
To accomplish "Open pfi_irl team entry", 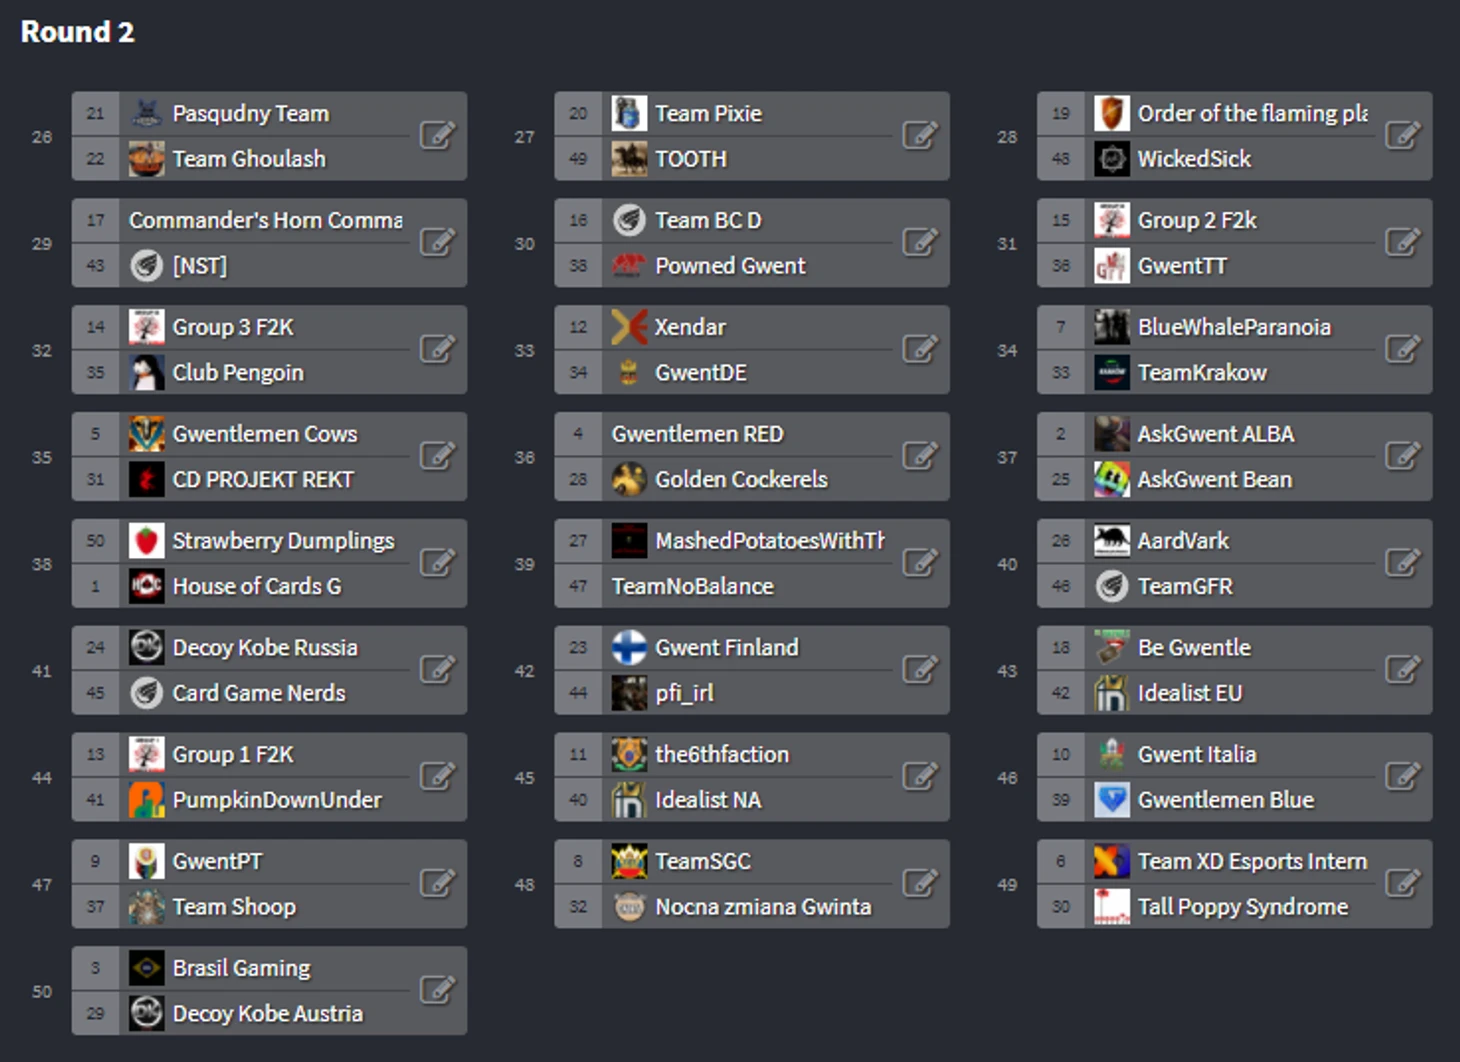I will [685, 694].
